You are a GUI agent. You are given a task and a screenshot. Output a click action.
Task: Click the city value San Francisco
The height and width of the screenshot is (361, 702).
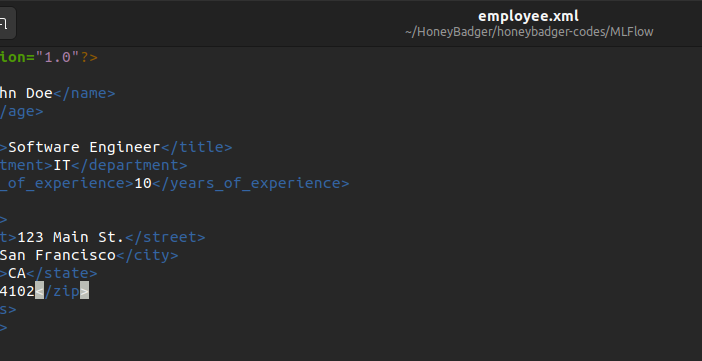(58, 255)
